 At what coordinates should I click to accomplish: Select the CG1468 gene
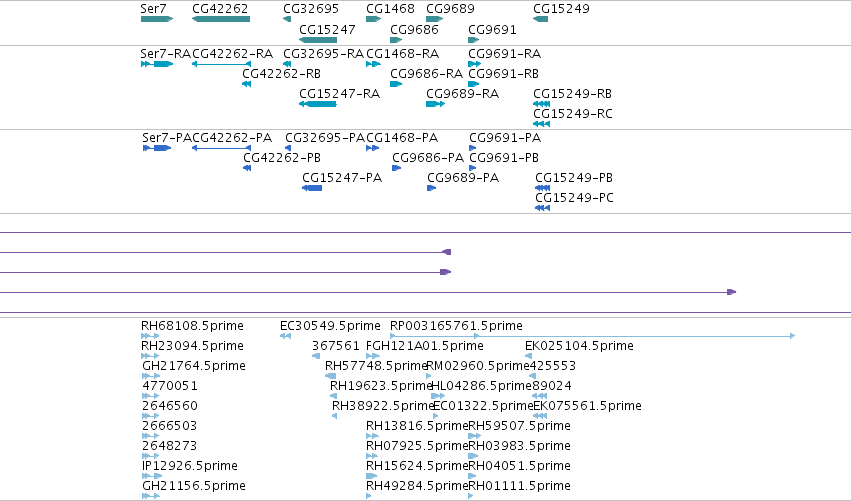(x=374, y=19)
